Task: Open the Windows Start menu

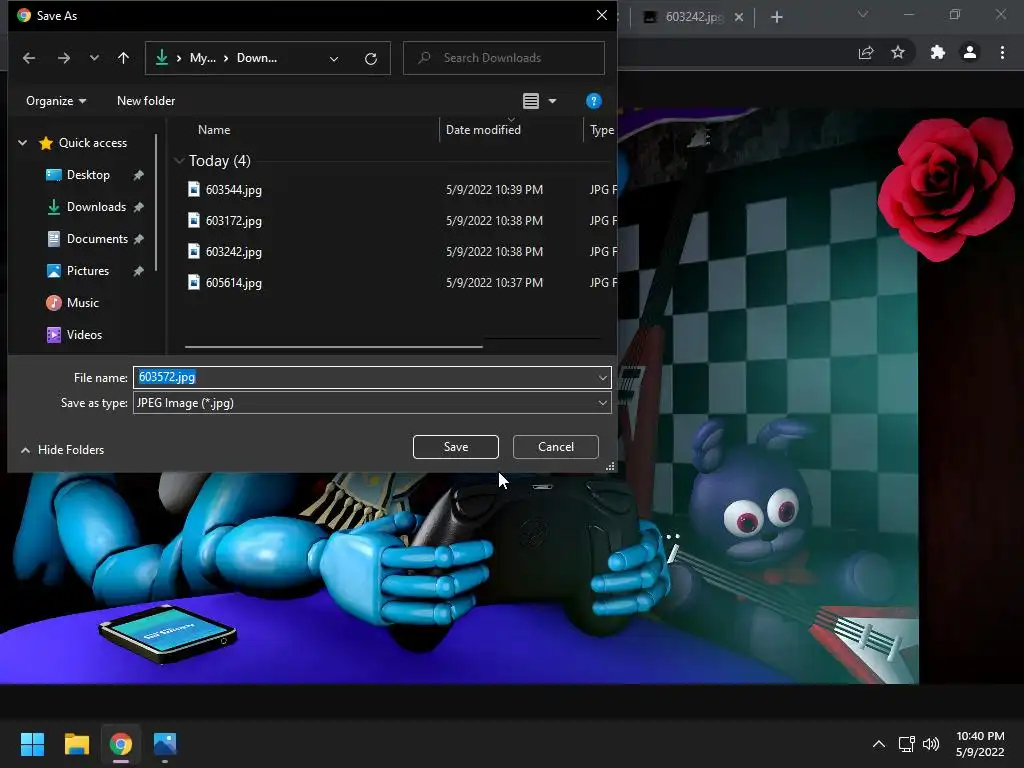Action: (x=32, y=744)
